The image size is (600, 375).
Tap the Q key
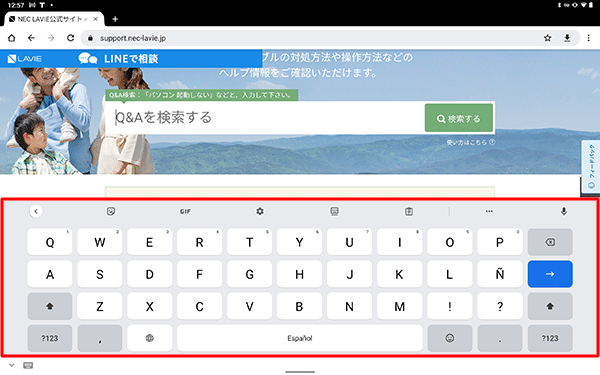point(50,242)
